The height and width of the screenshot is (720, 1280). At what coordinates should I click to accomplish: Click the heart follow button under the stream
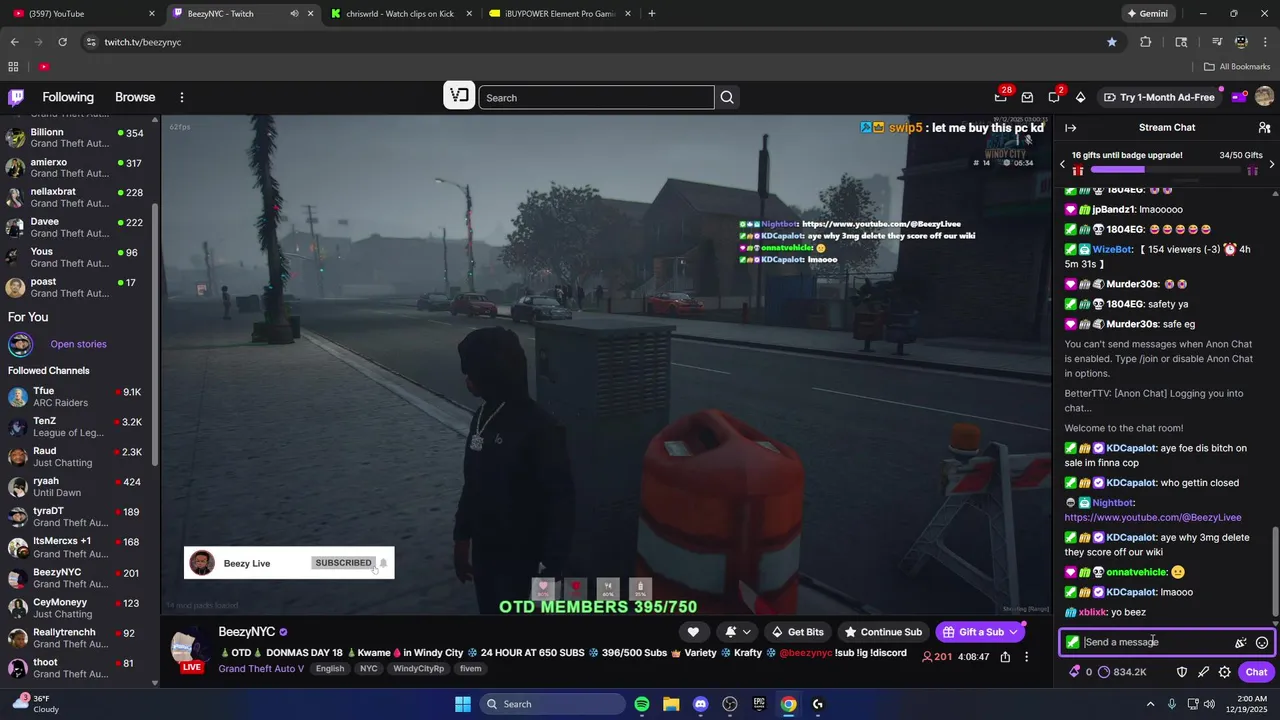click(x=693, y=632)
